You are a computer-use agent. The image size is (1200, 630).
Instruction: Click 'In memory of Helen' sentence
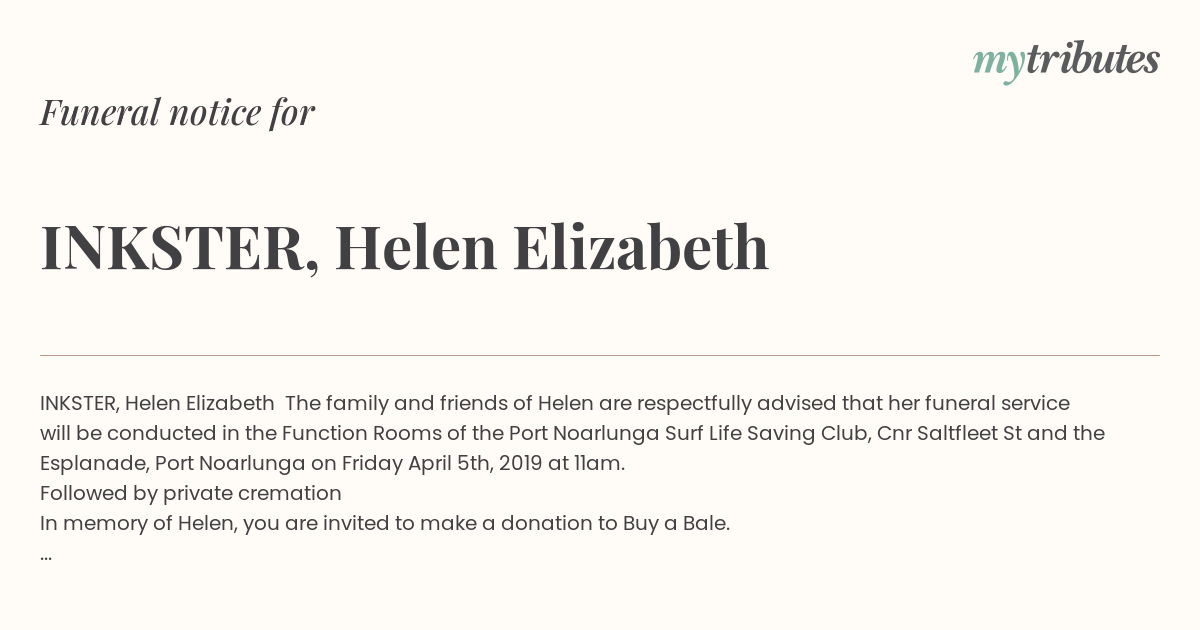click(139, 523)
